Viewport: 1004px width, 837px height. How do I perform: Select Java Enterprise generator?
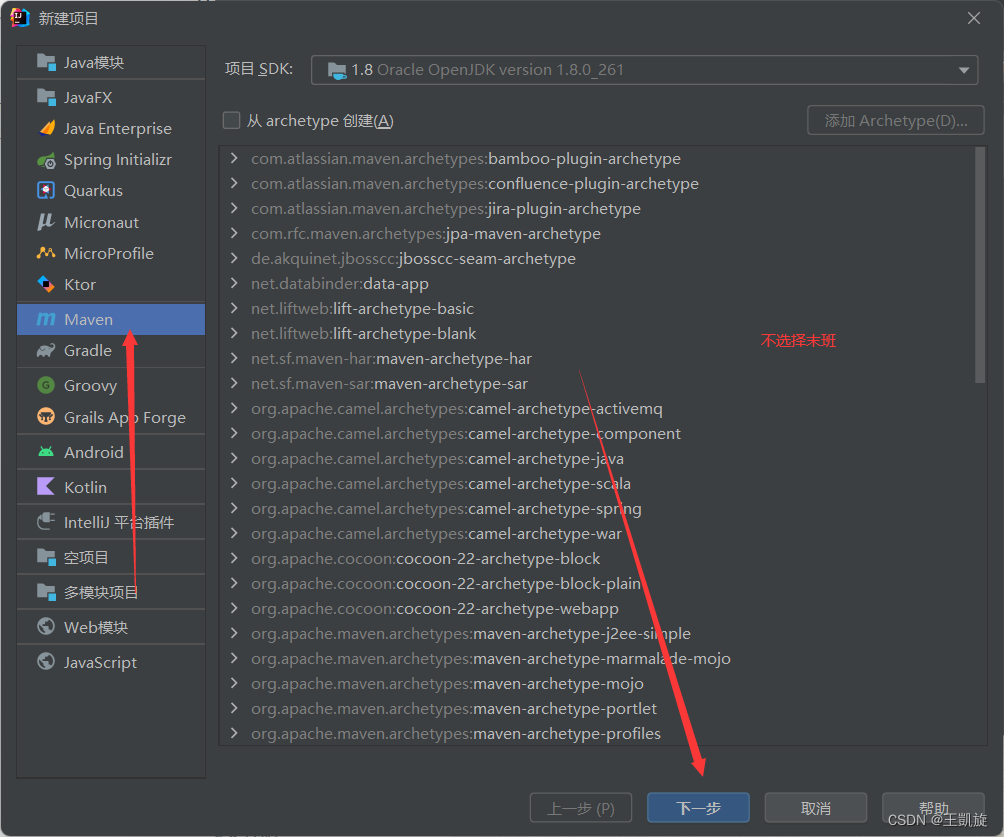pos(111,128)
